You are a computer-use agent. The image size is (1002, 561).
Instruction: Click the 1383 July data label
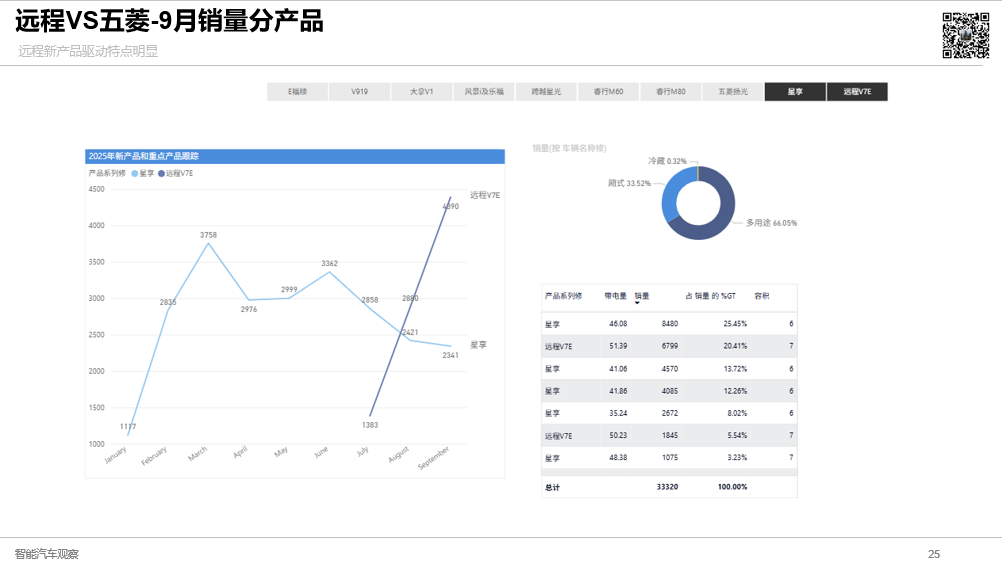[370, 425]
